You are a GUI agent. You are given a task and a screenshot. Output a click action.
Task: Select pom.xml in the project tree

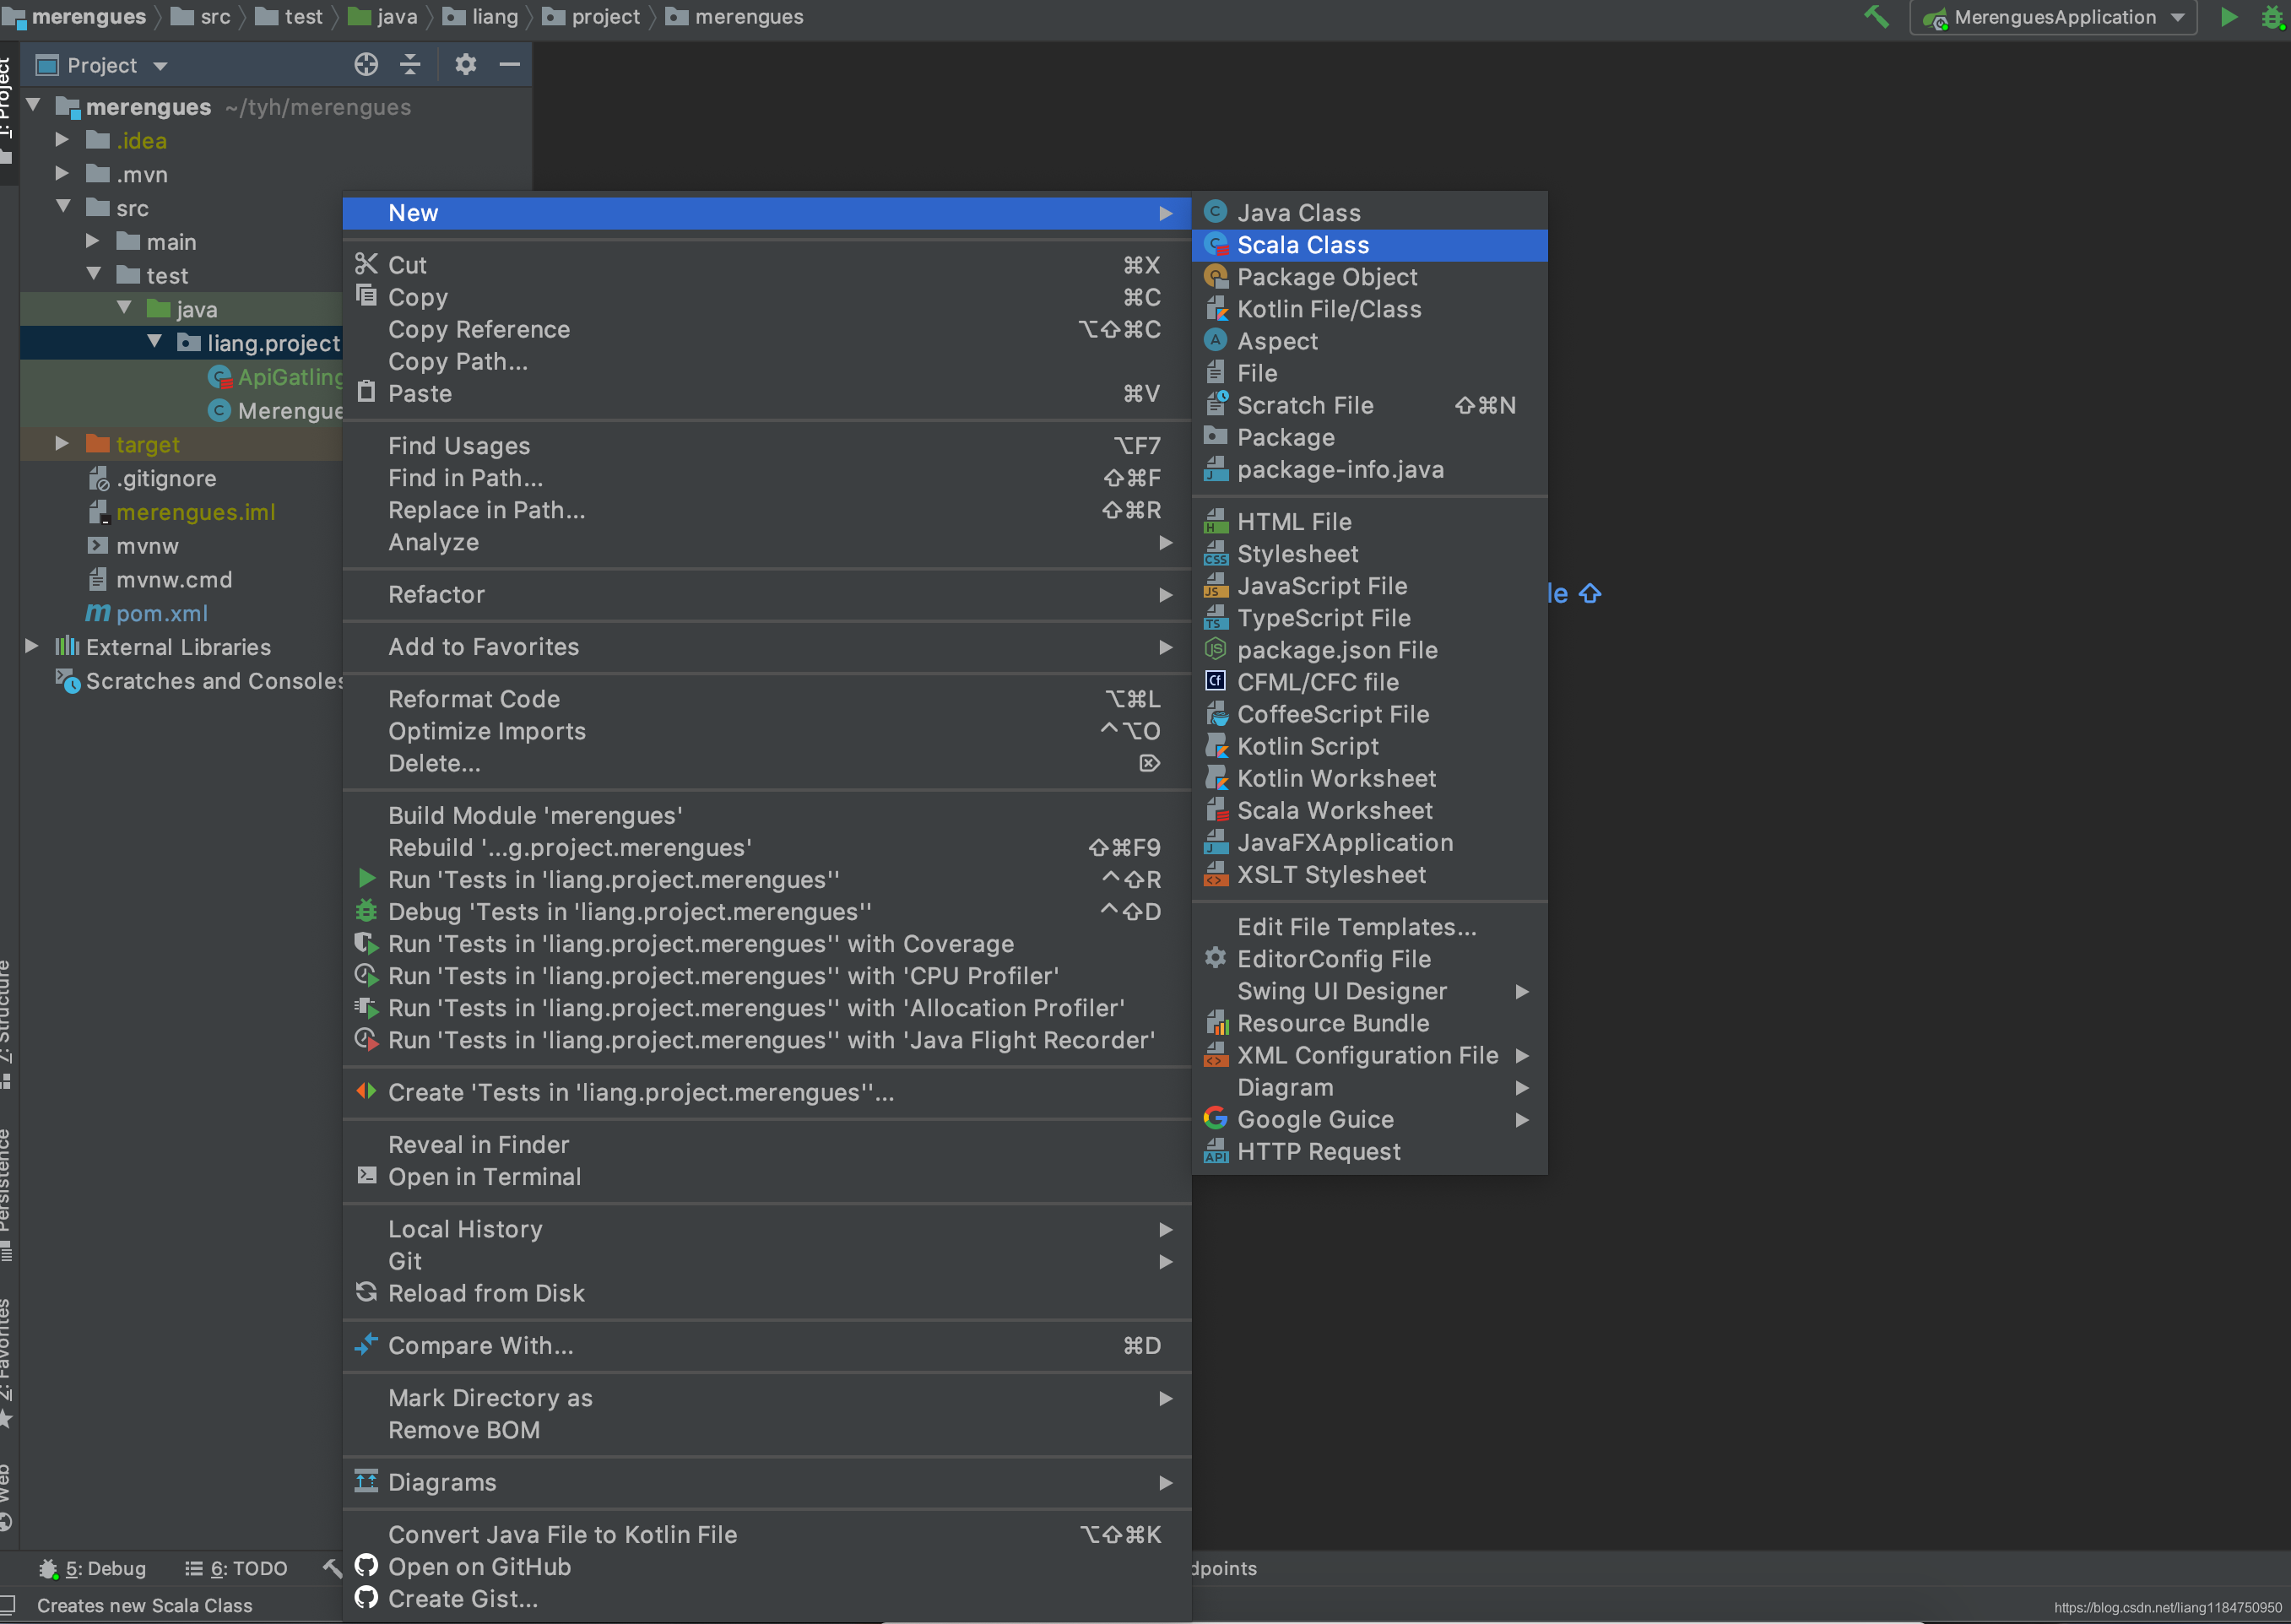pos(161,613)
